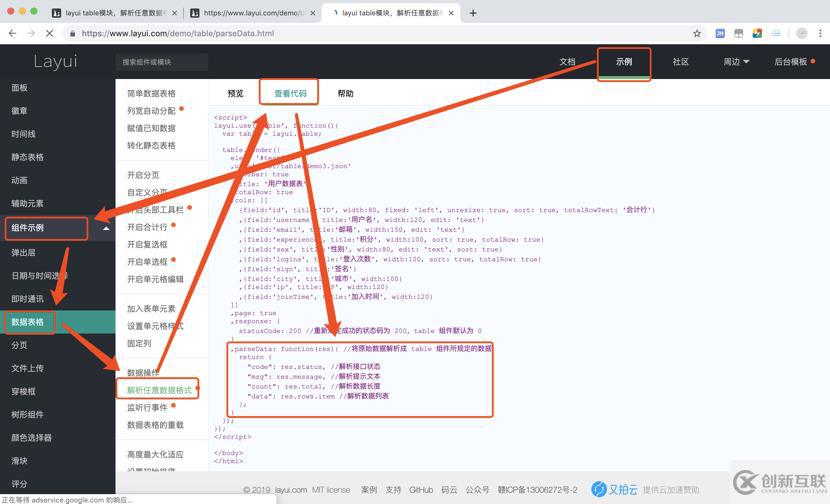
Task: Switch to the 预览 tab
Action: pyautogui.click(x=236, y=93)
